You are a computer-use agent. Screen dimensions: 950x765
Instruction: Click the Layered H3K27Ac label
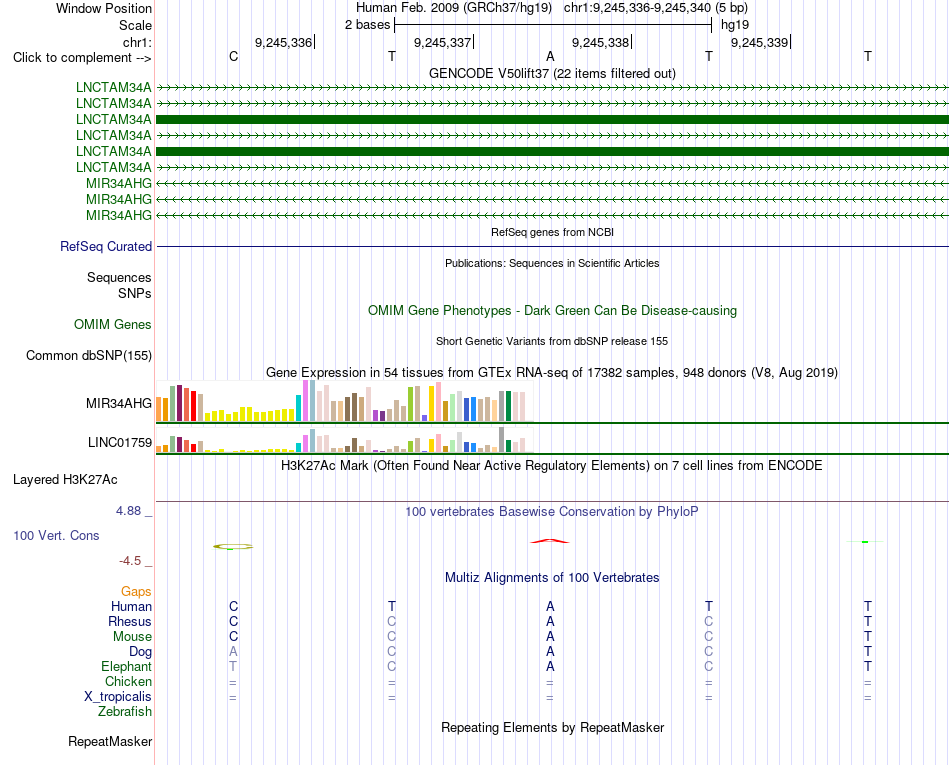(x=65, y=480)
